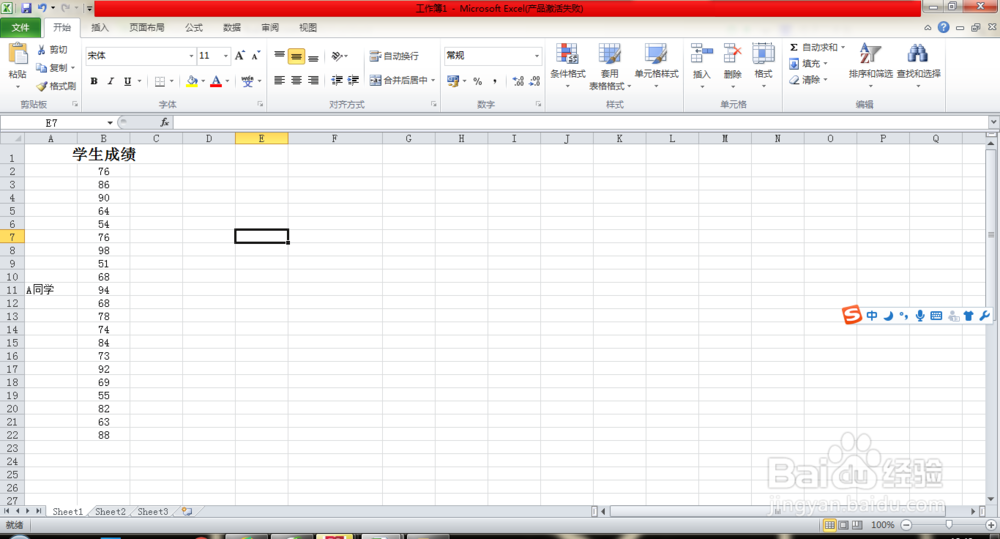Toggle align text left

point(279,80)
